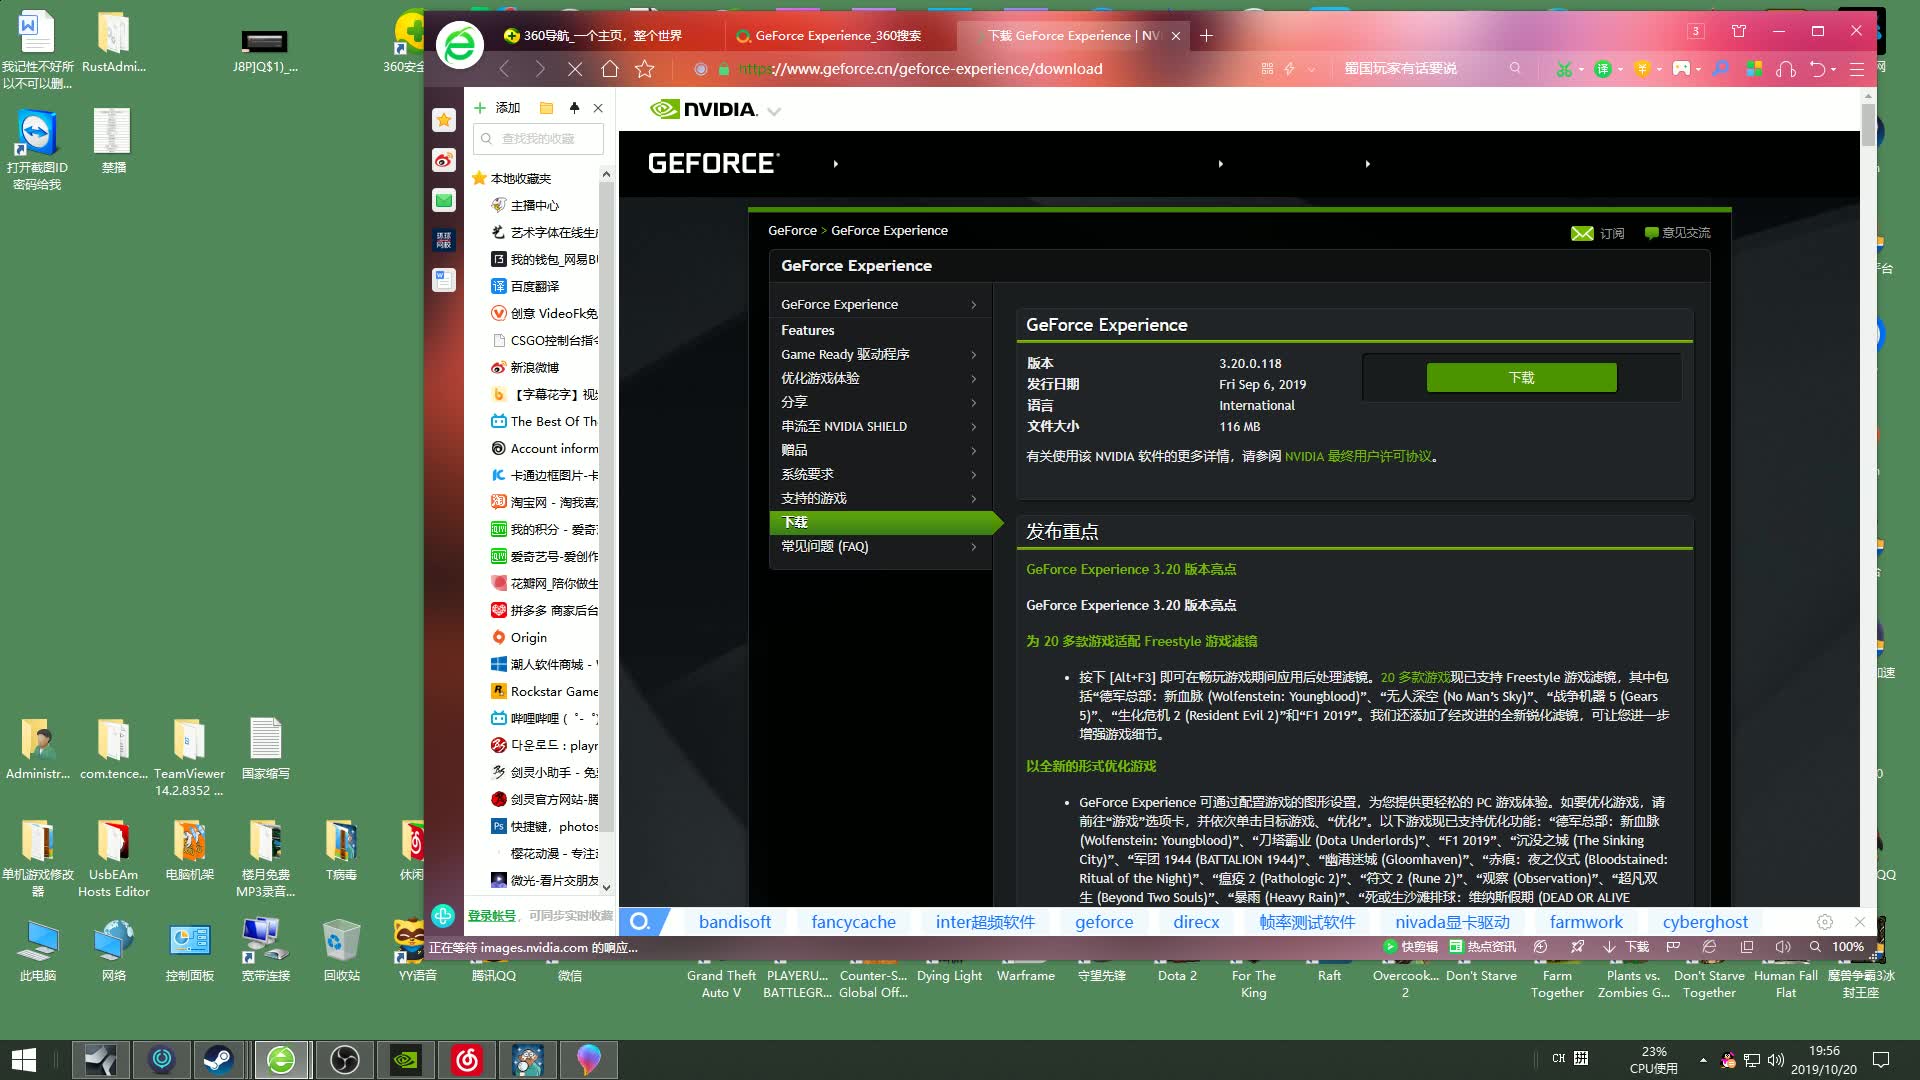The height and width of the screenshot is (1080, 1920).
Task: Open NVIDIA 最终用户许可协议 link
Action: pos(1357,456)
